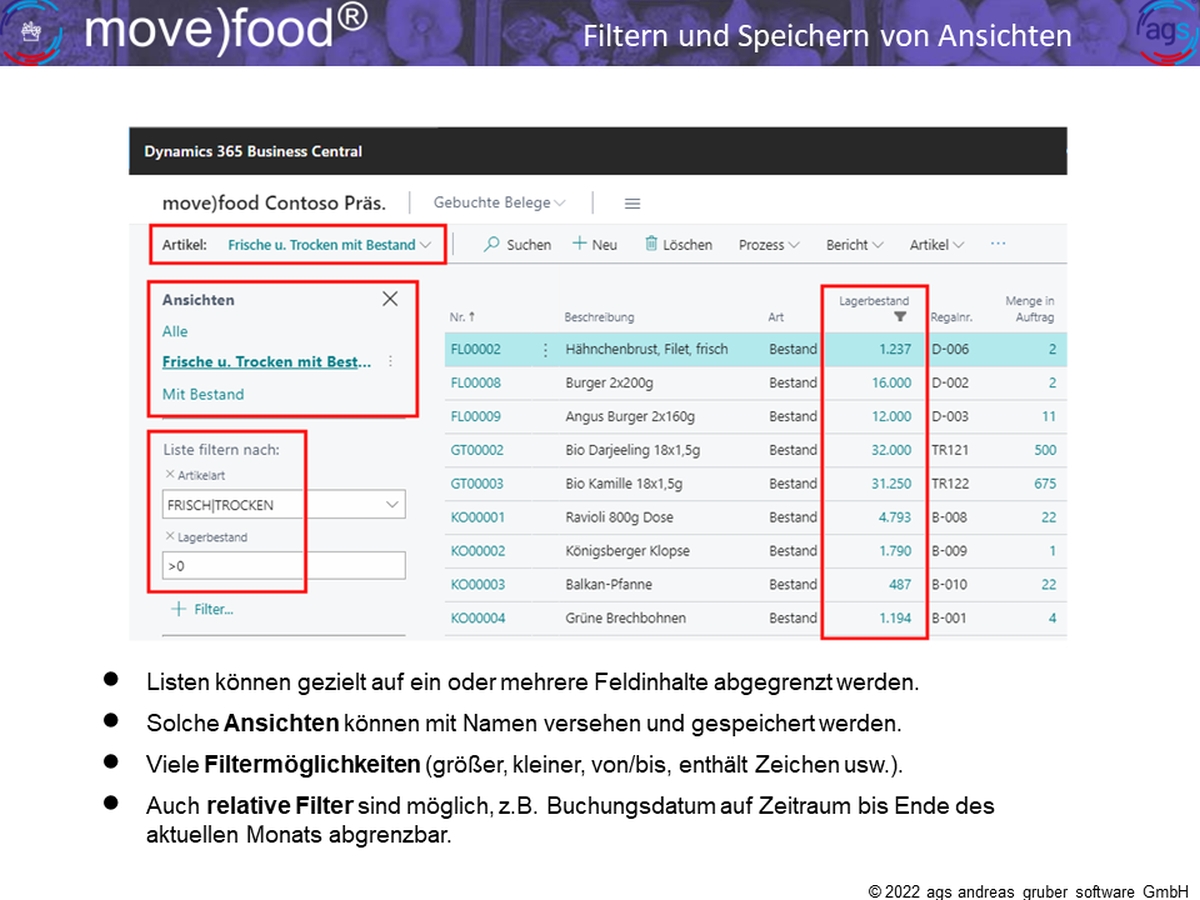1200x900 pixels.
Task: Open item FL00002
Action: pyautogui.click(x=476, y=349)
